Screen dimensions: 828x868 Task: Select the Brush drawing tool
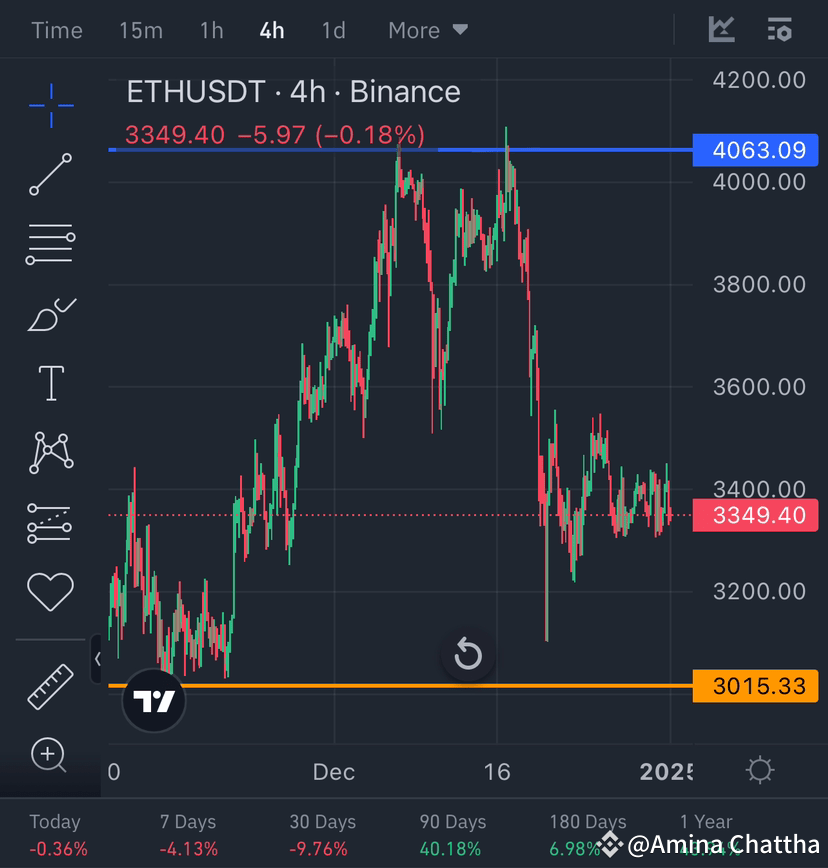pyautogui.click(x=50, y=312)
